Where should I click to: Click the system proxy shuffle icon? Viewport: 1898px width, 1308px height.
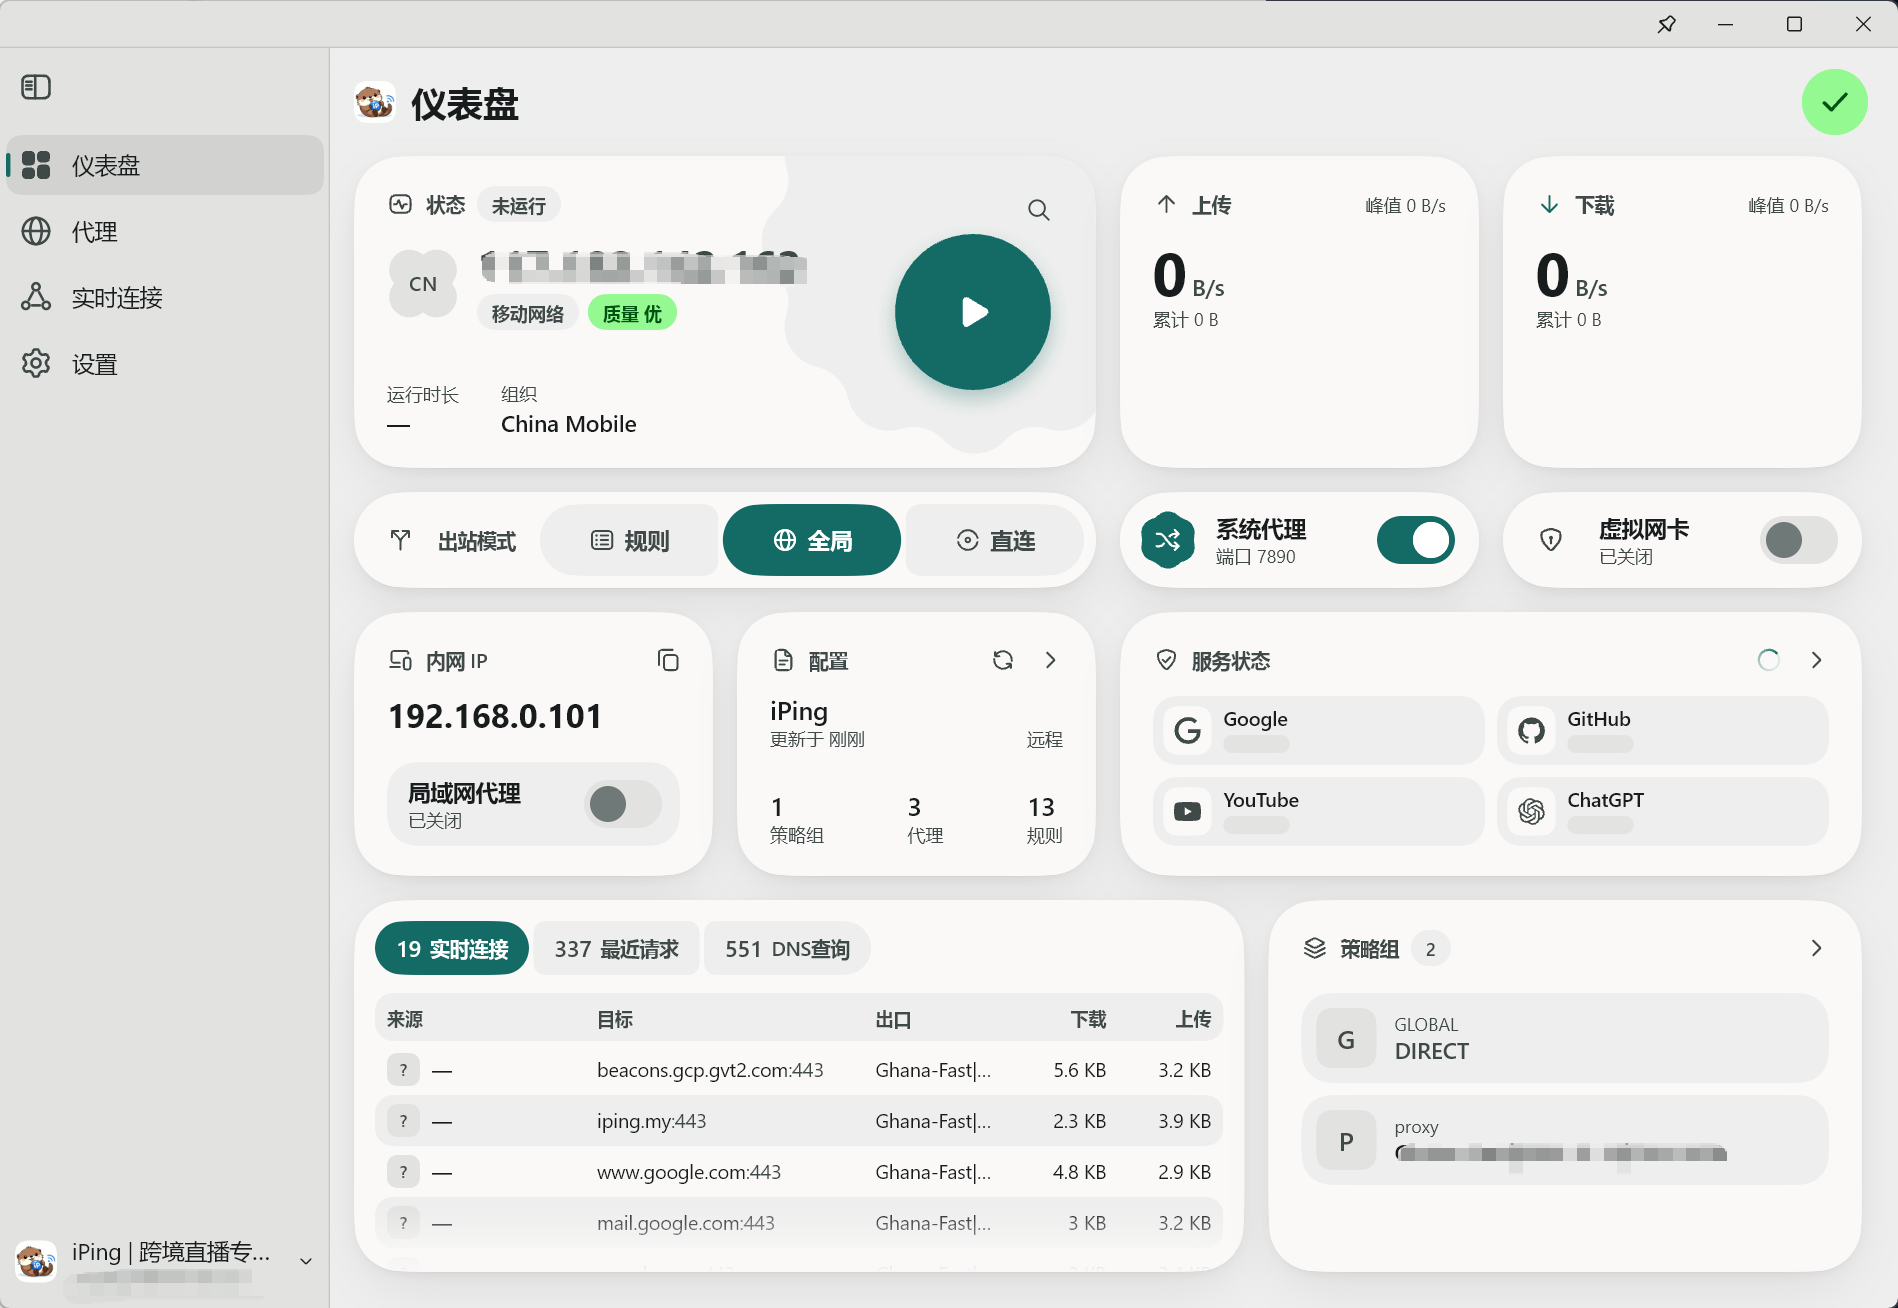coord(1167,540)
